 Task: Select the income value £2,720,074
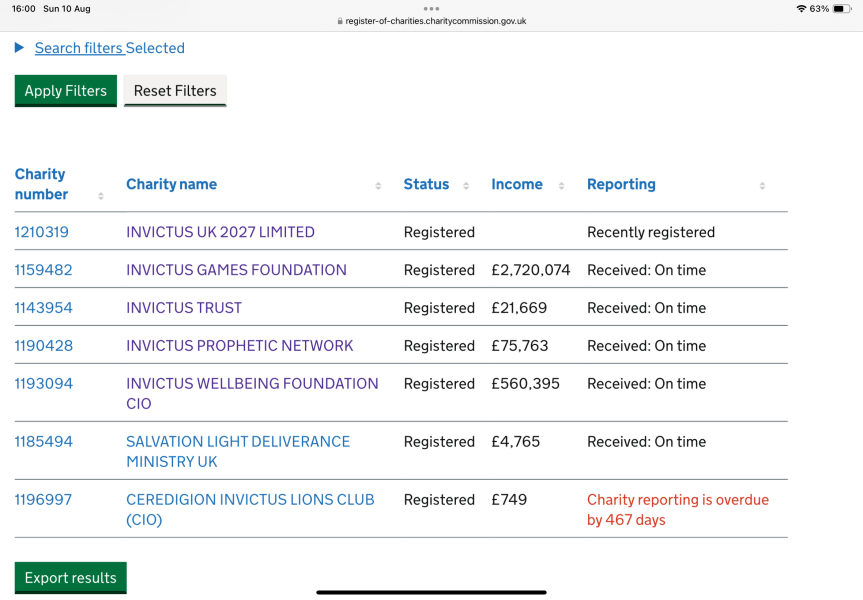(x=531, y=270)
